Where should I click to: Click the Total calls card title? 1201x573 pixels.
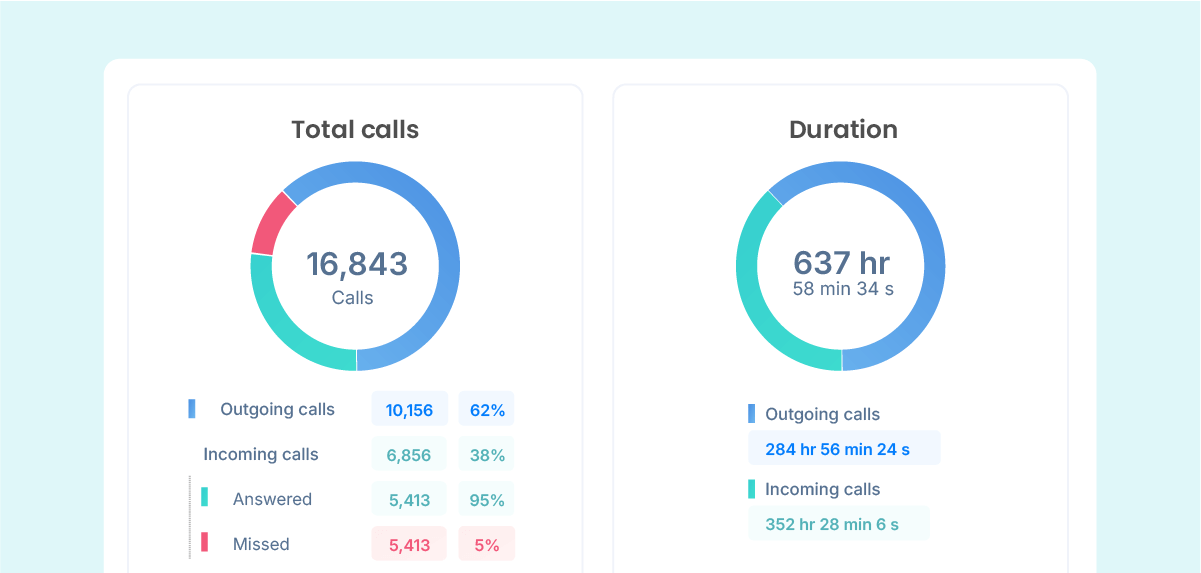click(x=355, y=130)
